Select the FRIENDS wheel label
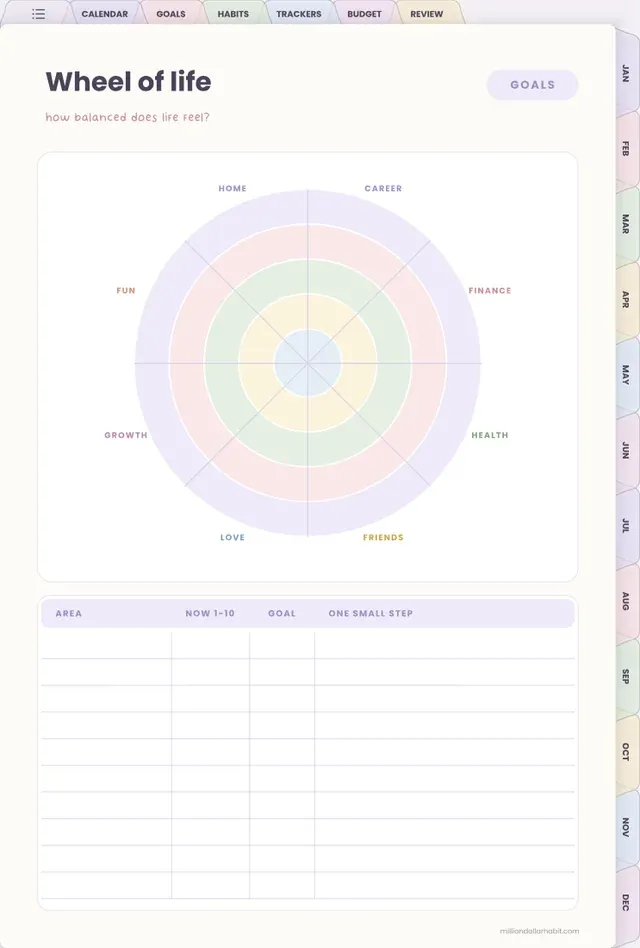This screenshot has height=948, width=640. (x=383, y=537)
